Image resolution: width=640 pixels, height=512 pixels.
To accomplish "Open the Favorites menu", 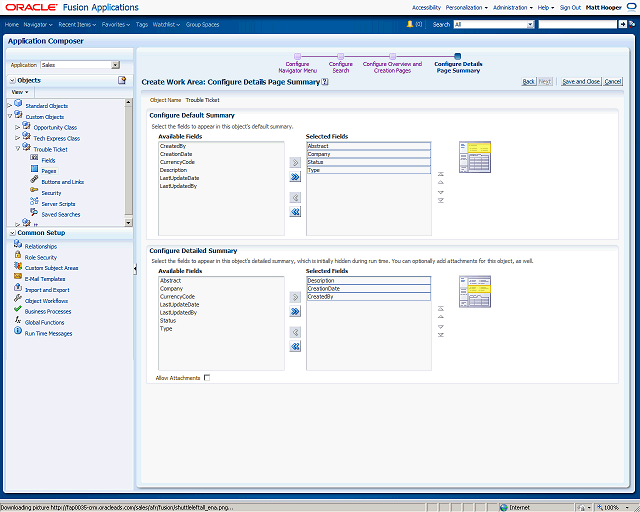I will click(x=116, y=24).
